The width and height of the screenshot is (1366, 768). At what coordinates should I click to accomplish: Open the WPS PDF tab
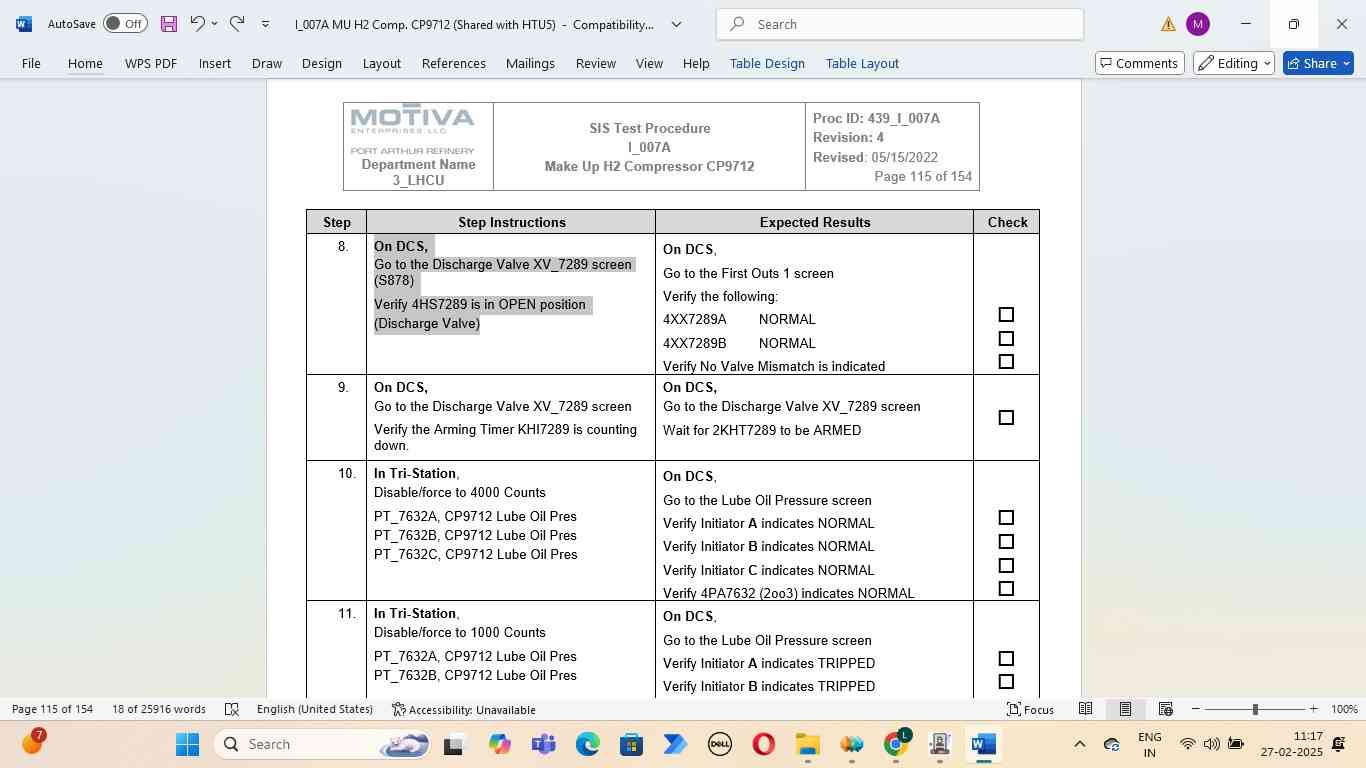point(150,63)
